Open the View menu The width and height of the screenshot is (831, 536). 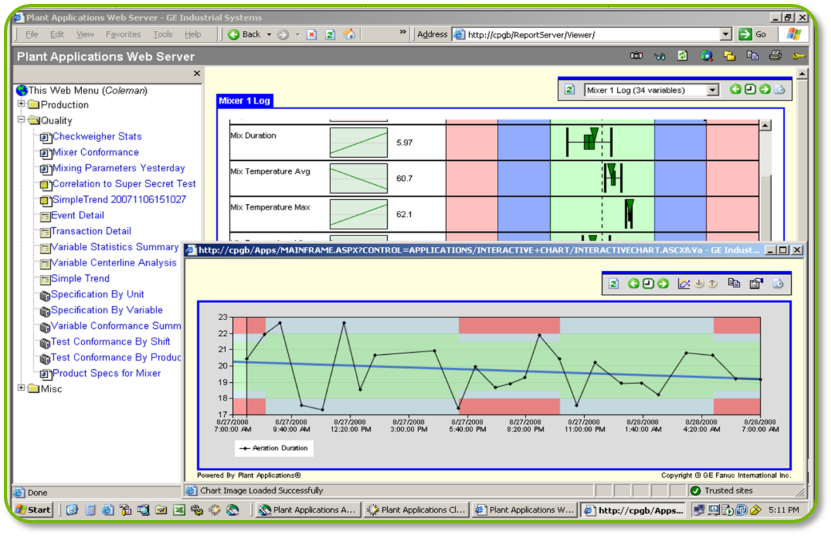point(85,34)
